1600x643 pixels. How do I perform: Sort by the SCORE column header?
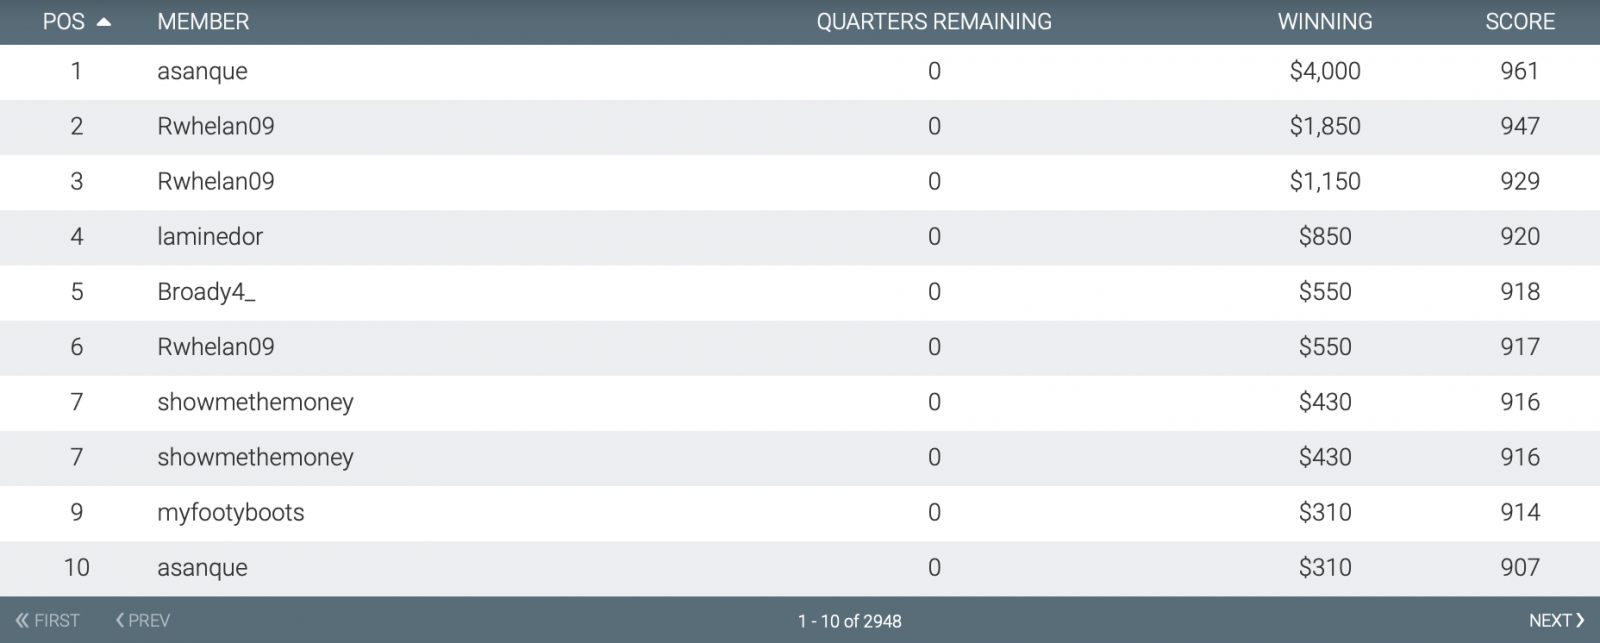(x=1520, y=22)
